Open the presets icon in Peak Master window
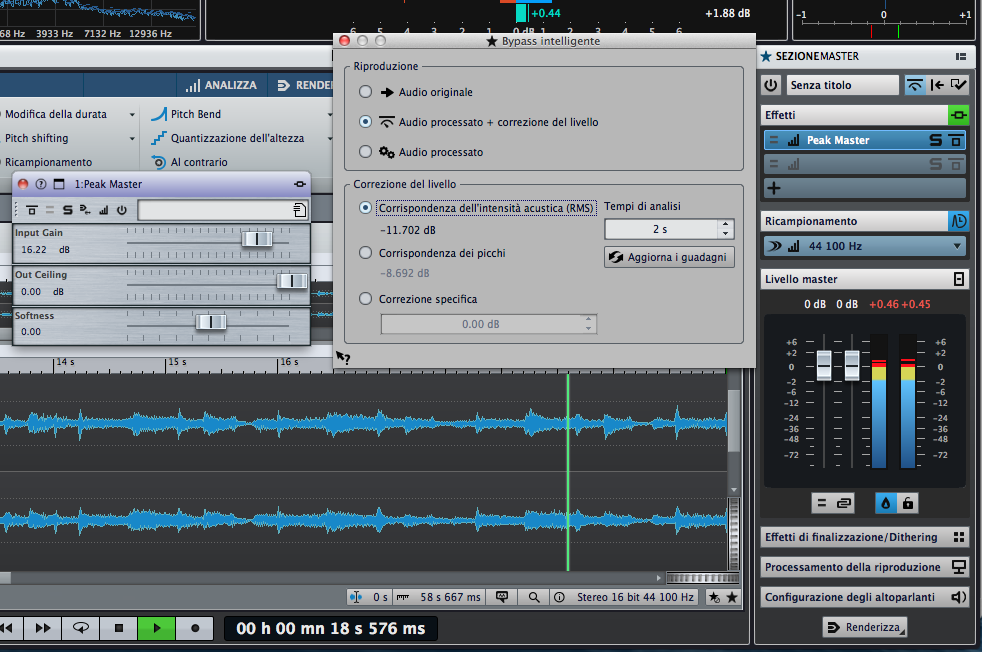Screen dimensions: 982x652 [299, 210]
